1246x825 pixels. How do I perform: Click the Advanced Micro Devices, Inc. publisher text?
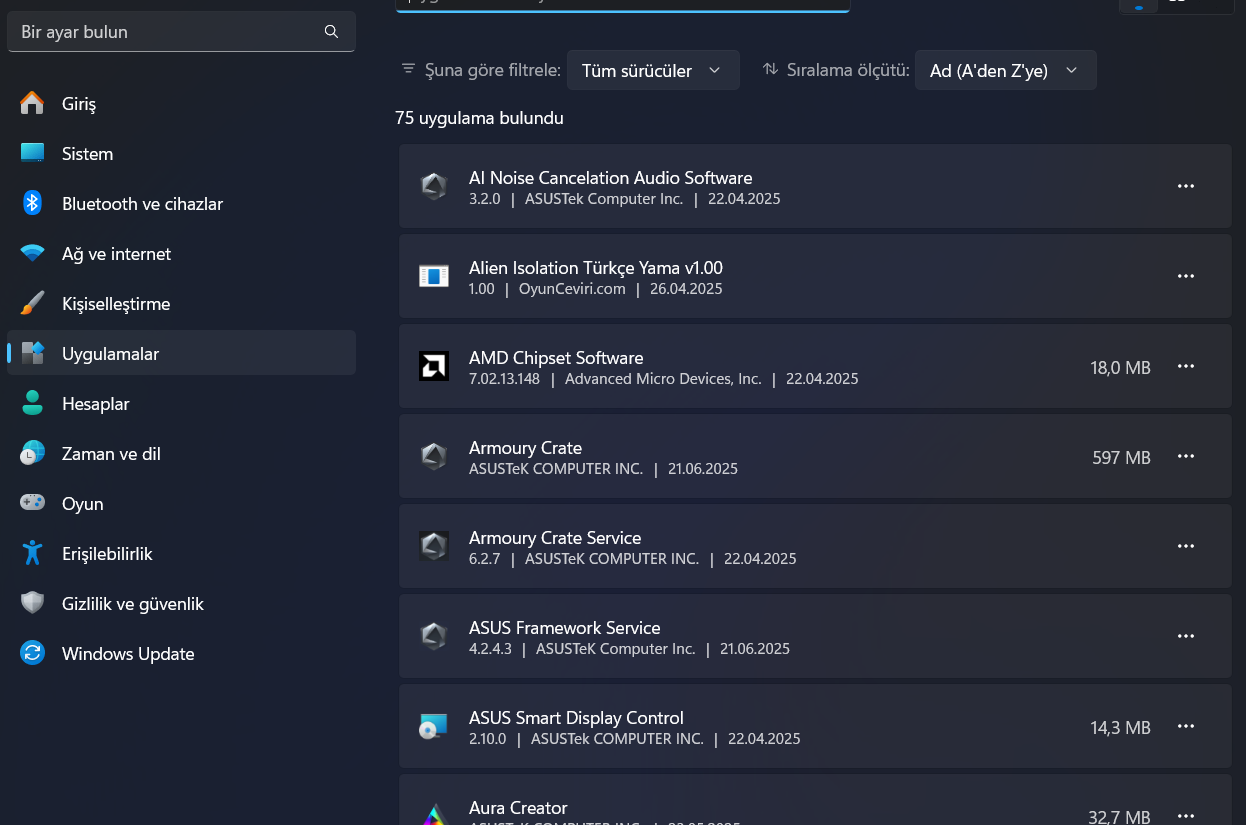(663, 379)
